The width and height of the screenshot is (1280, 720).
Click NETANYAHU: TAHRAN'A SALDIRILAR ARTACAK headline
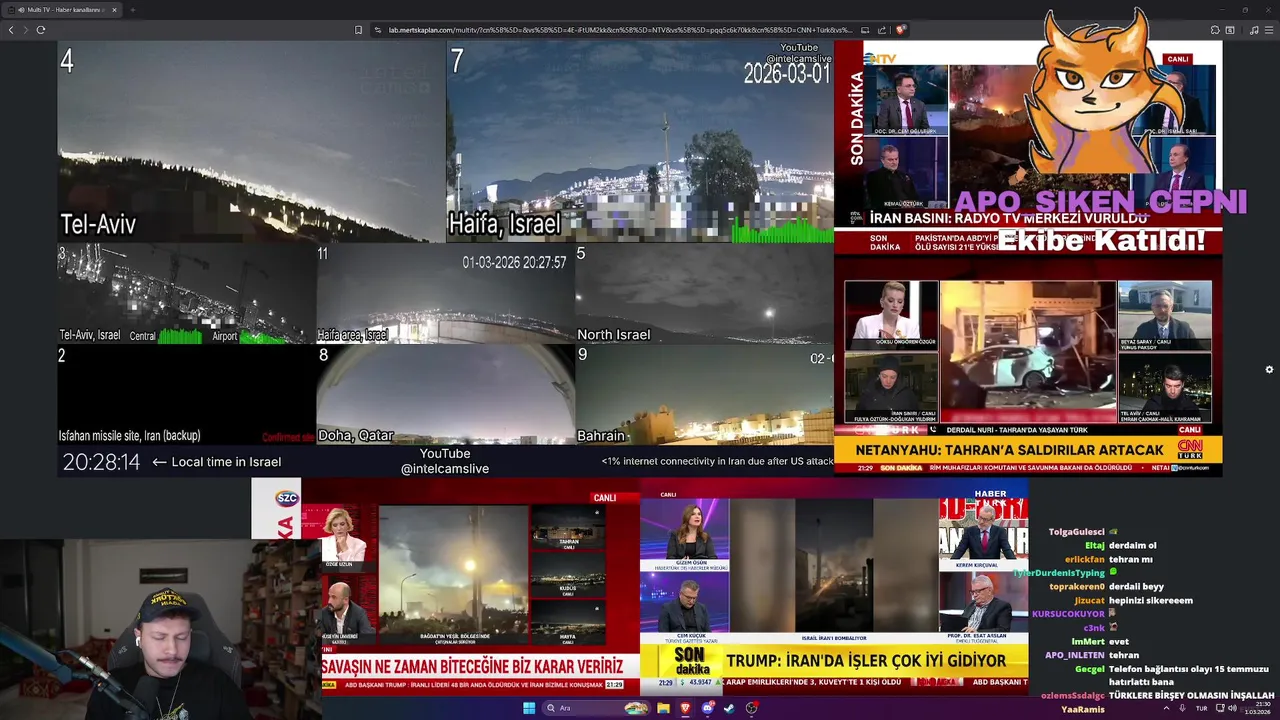(x=1010, y=450)
